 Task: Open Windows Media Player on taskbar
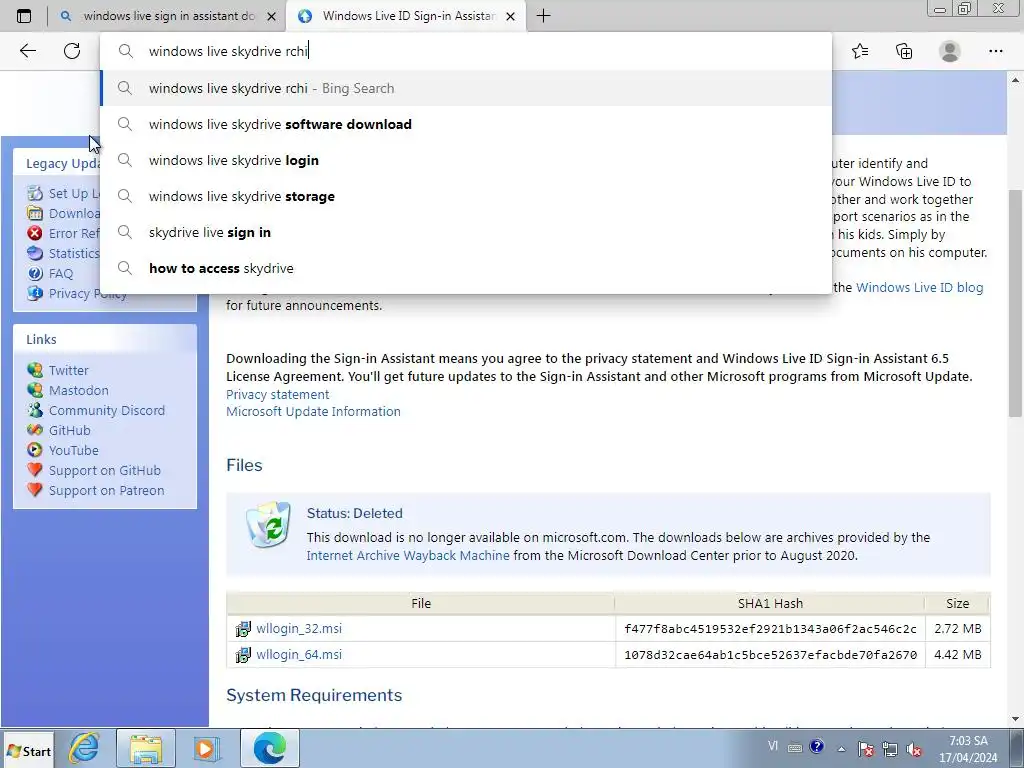click(206, 748)
